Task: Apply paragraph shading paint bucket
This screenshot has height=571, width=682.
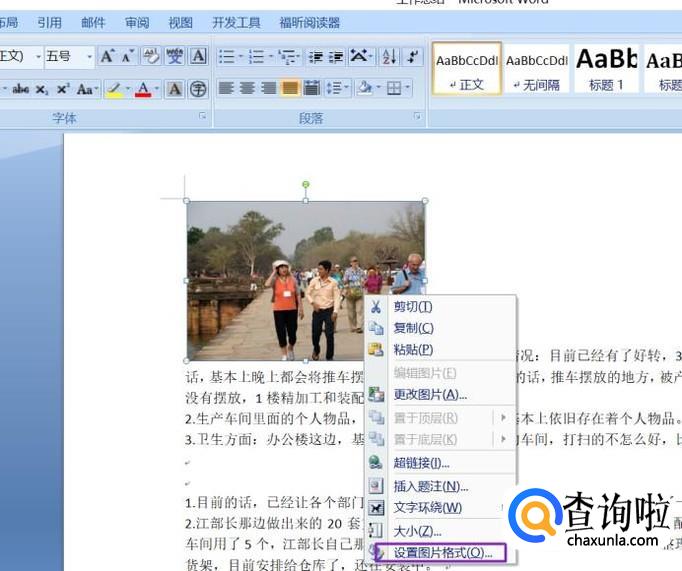Action: pyautogui.click(x=364, y=88)
